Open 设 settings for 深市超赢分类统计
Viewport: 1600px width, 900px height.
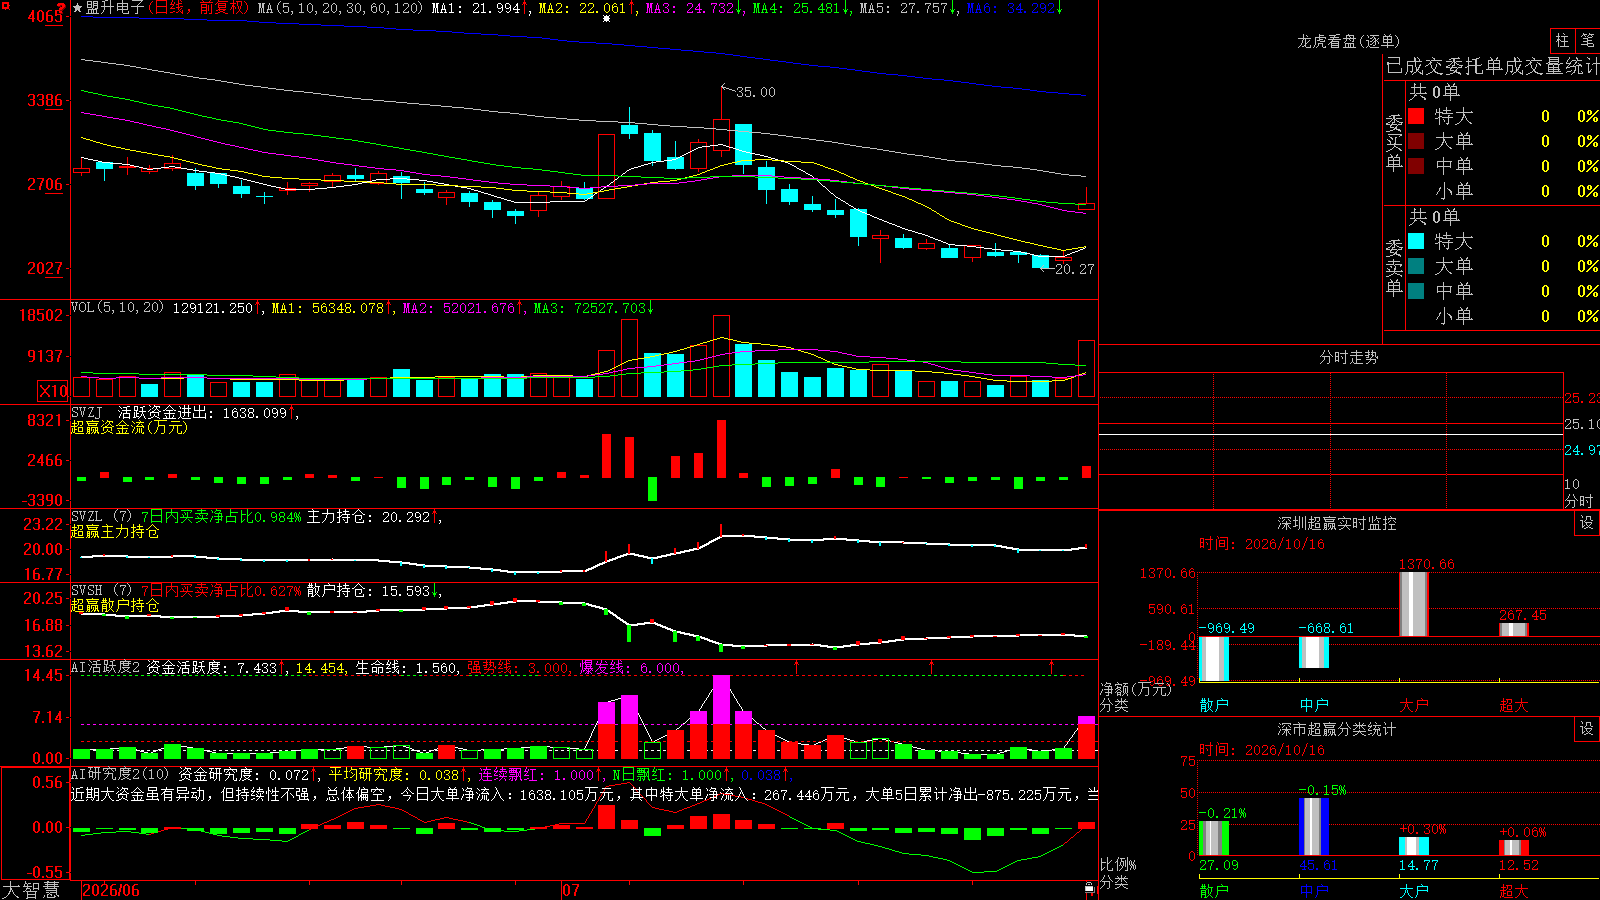click(x=1587, y=729)
